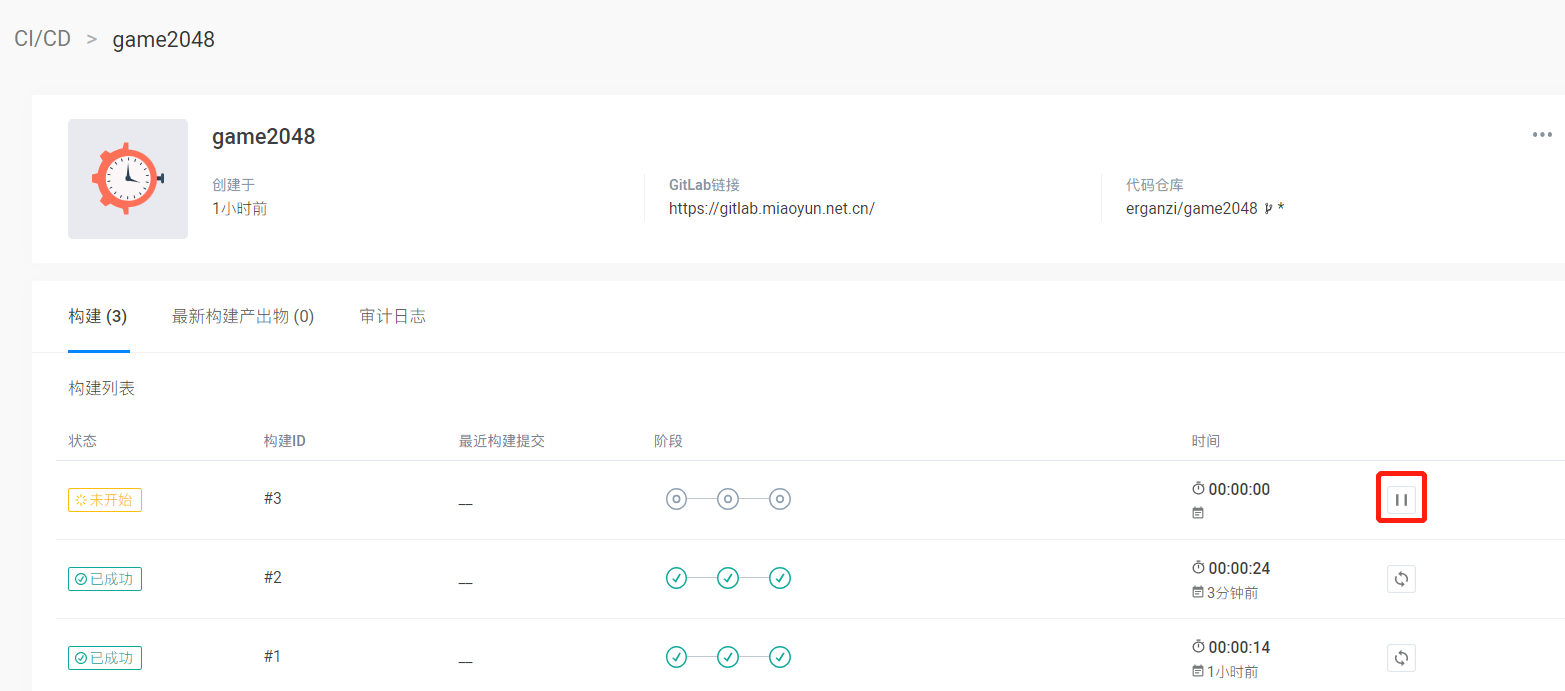Click first stage circle of build #3
Screen dimensions: 1565x691
[x=676, y=498]
